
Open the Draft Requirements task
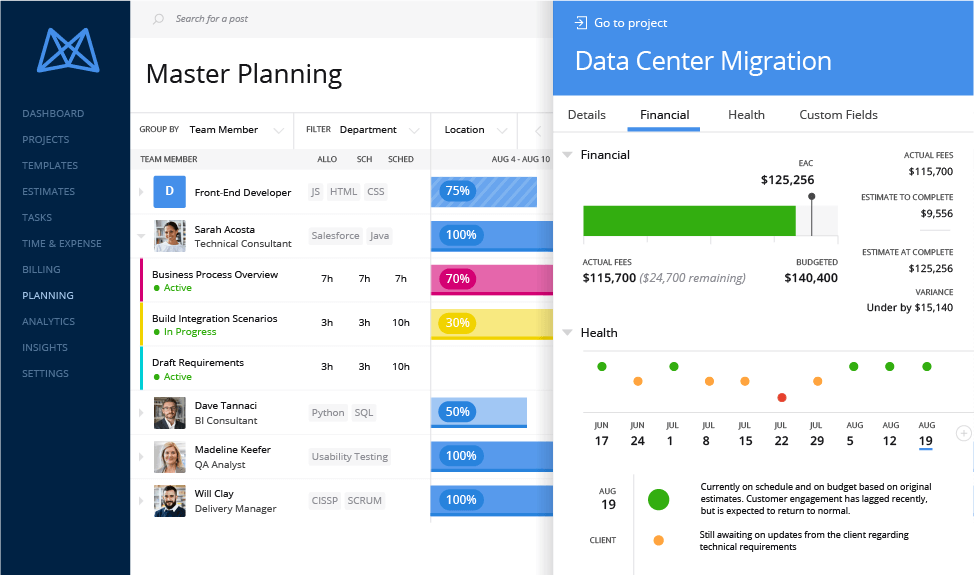198,363
